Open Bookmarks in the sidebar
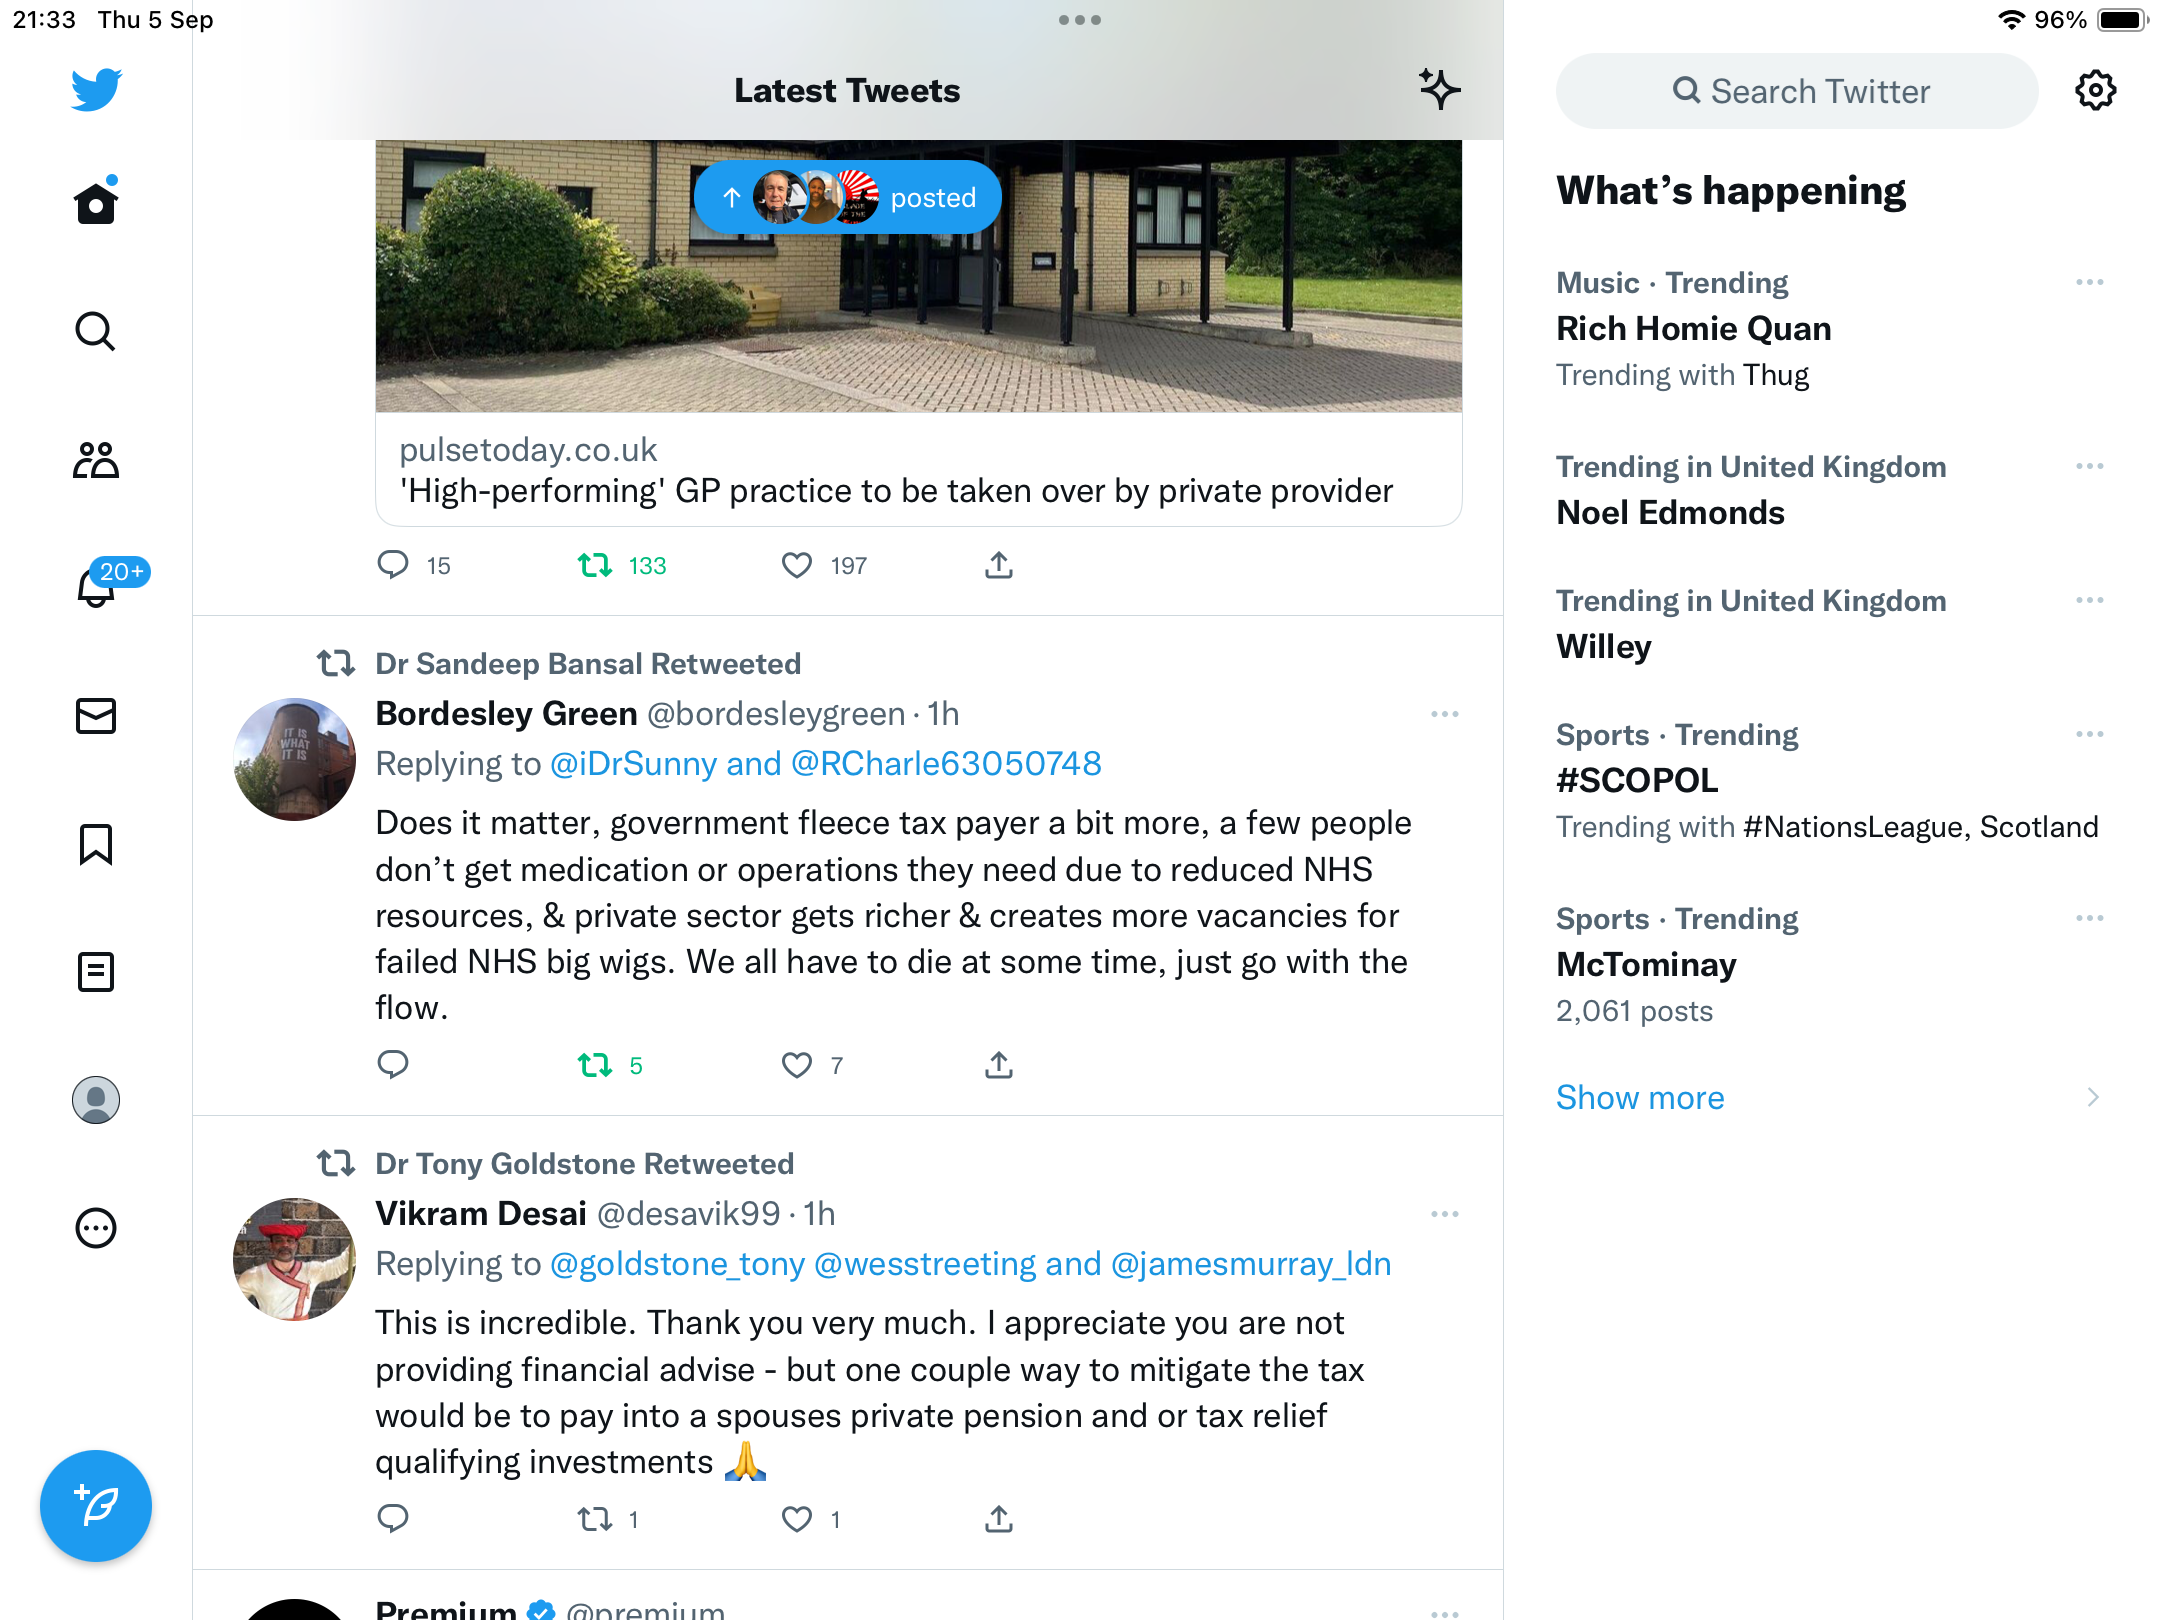 point(96,844)
